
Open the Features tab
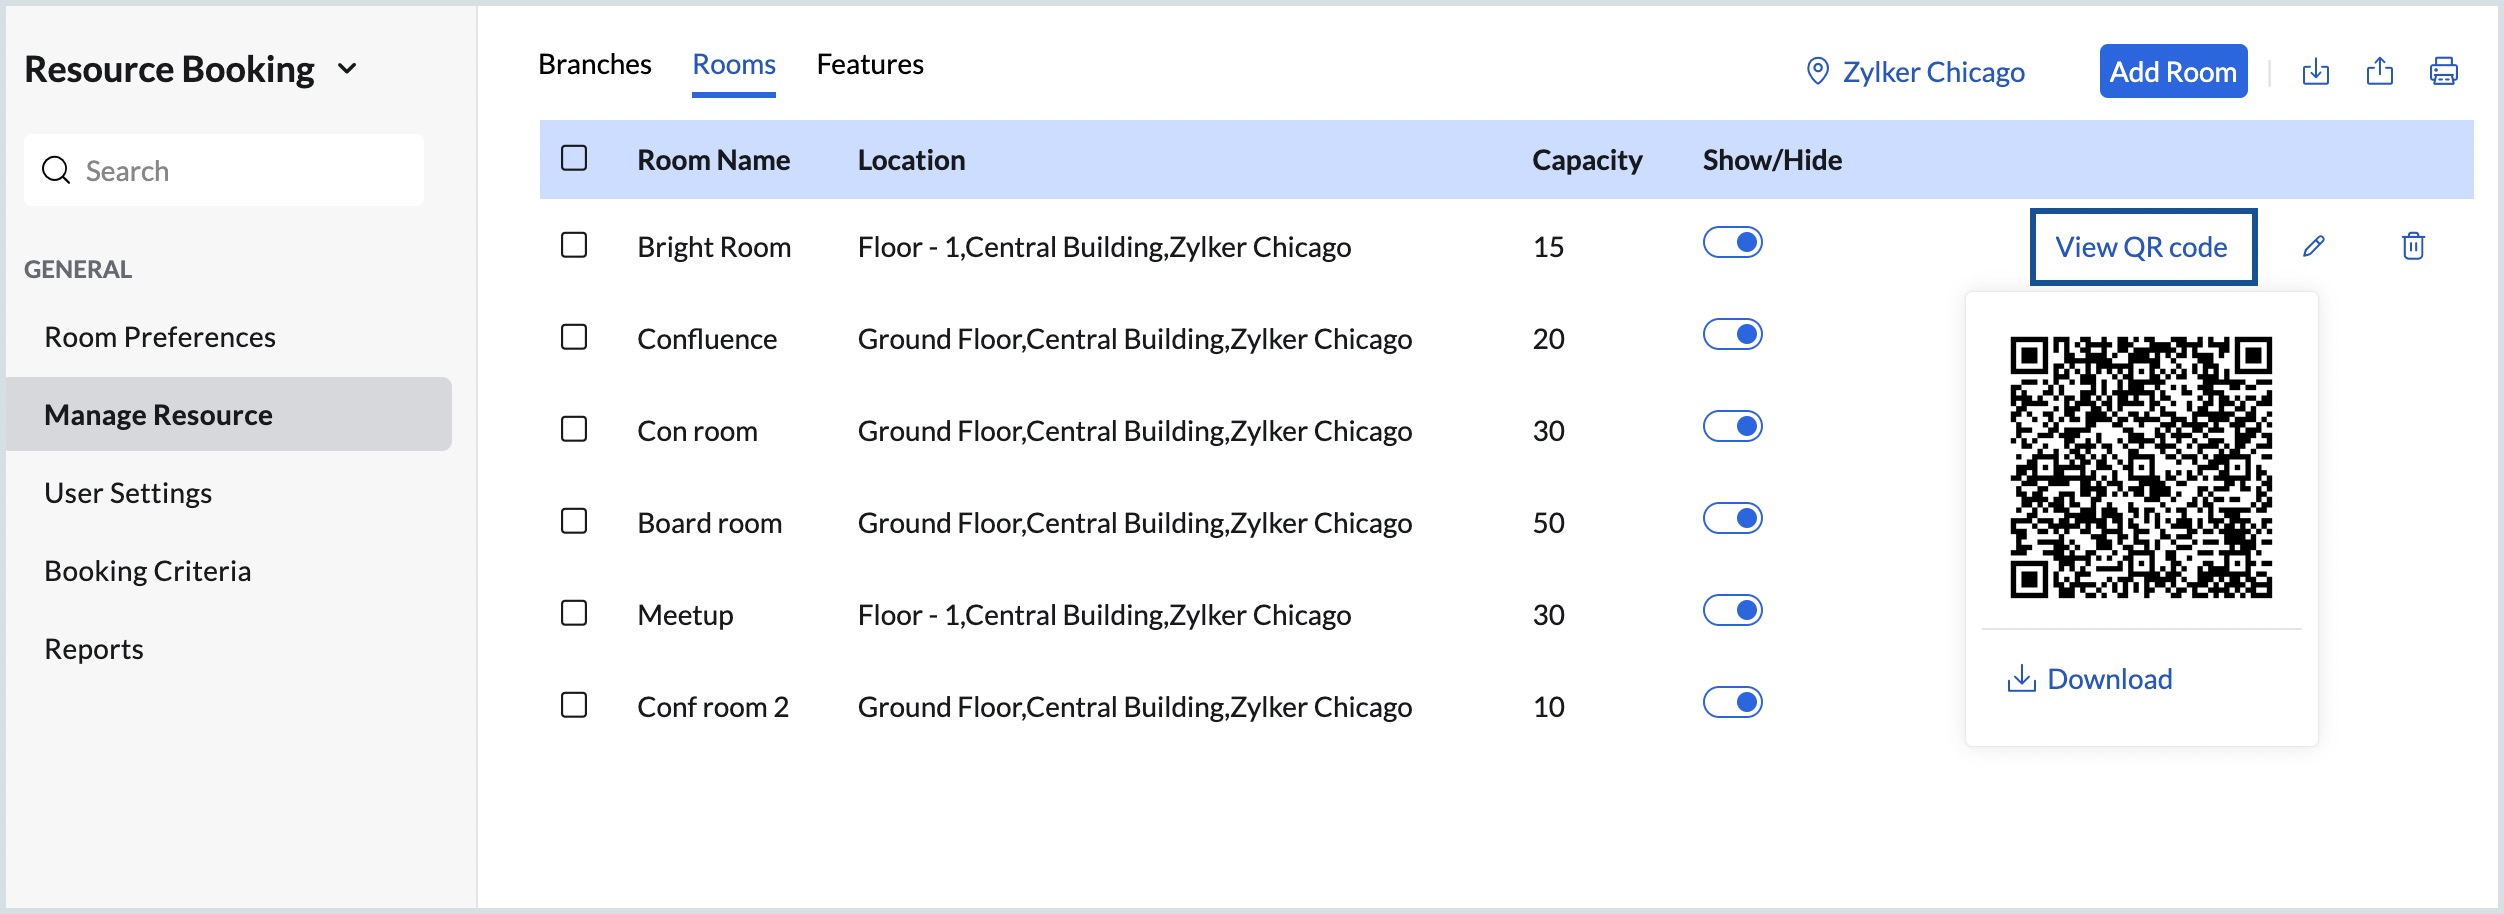point(869,65)
